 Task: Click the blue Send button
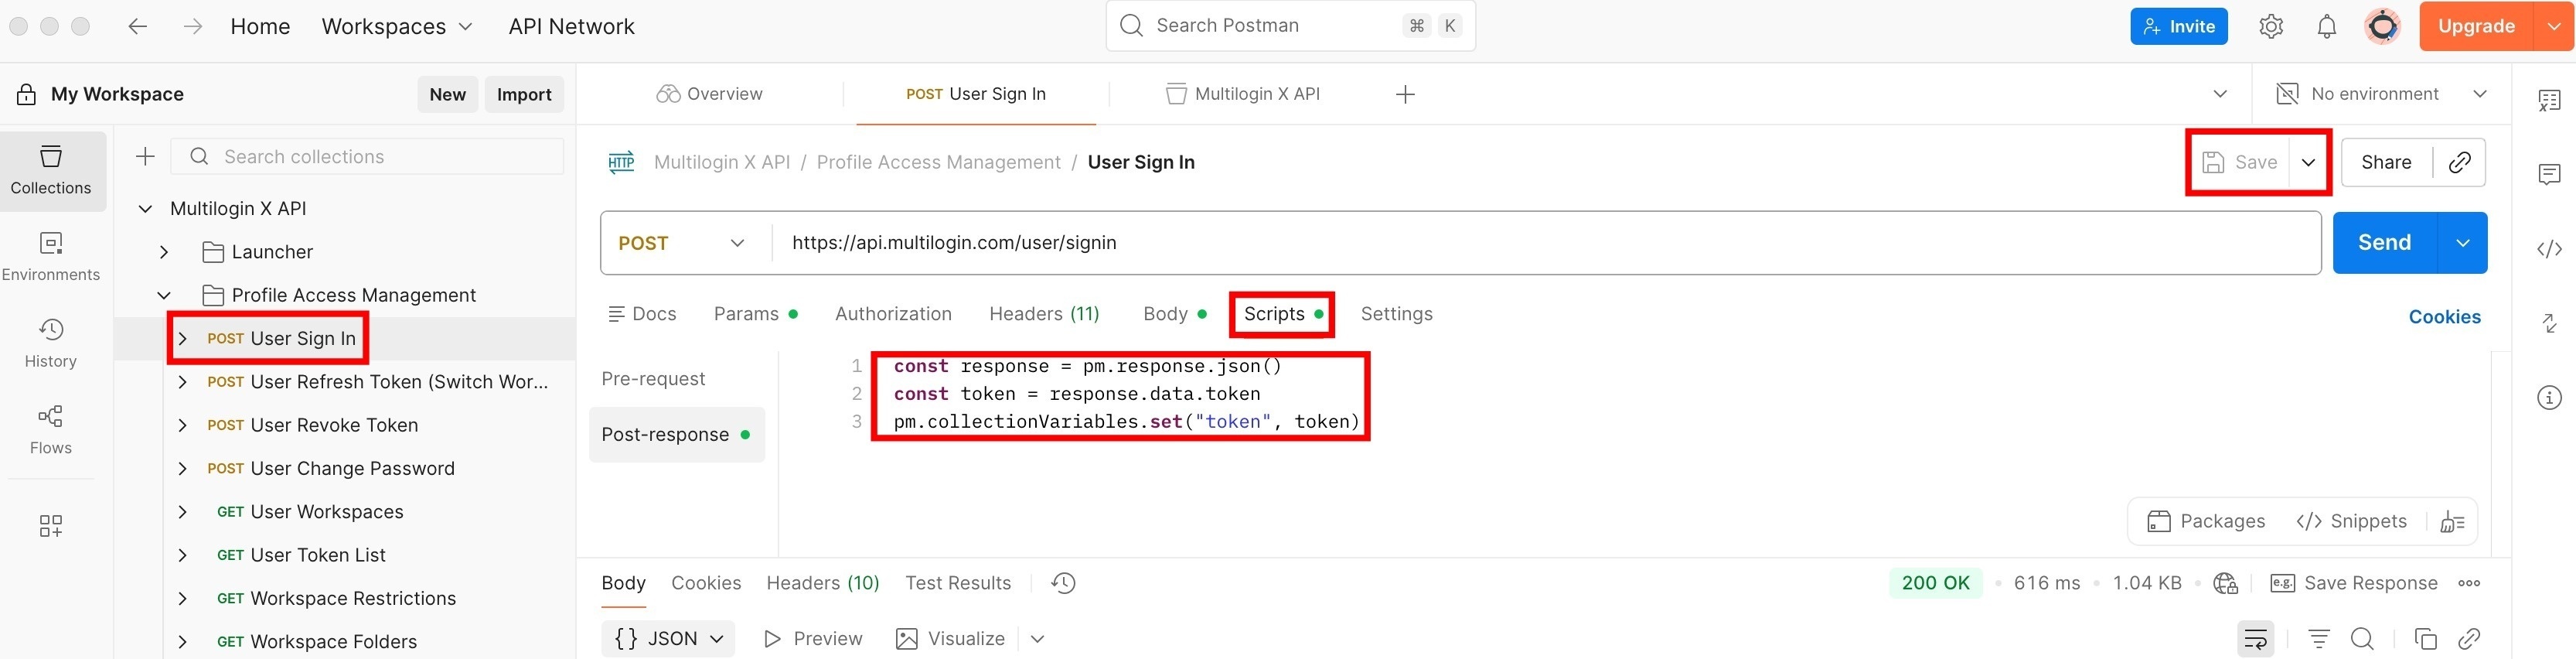[x=2385, y=243]
